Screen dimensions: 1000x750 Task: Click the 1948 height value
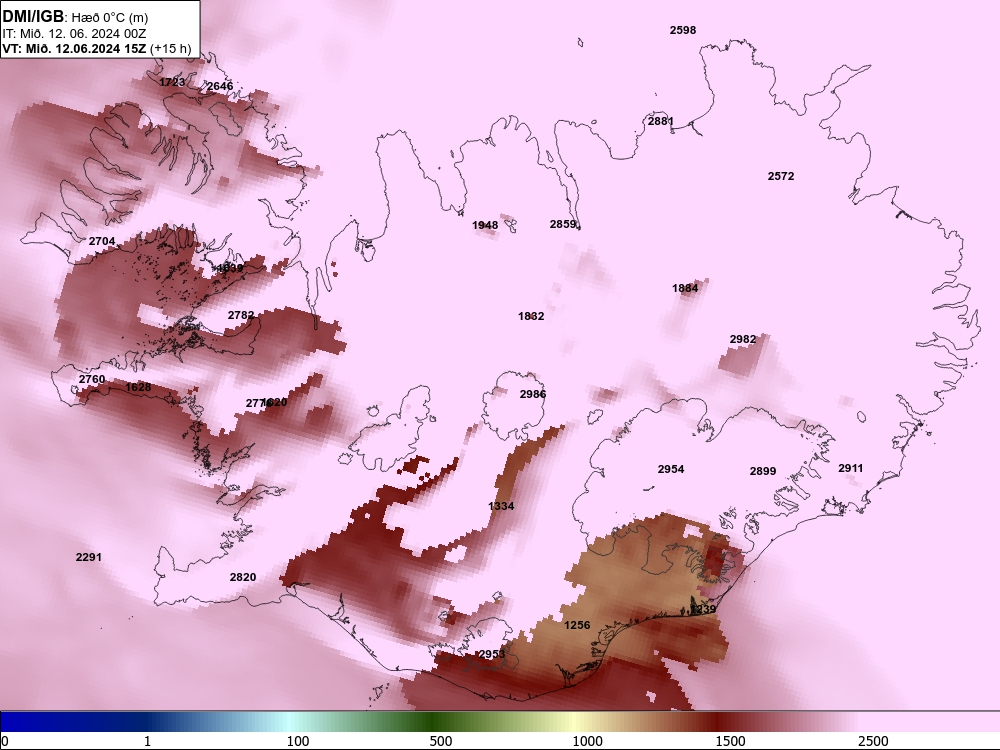(x=485, y=225)
